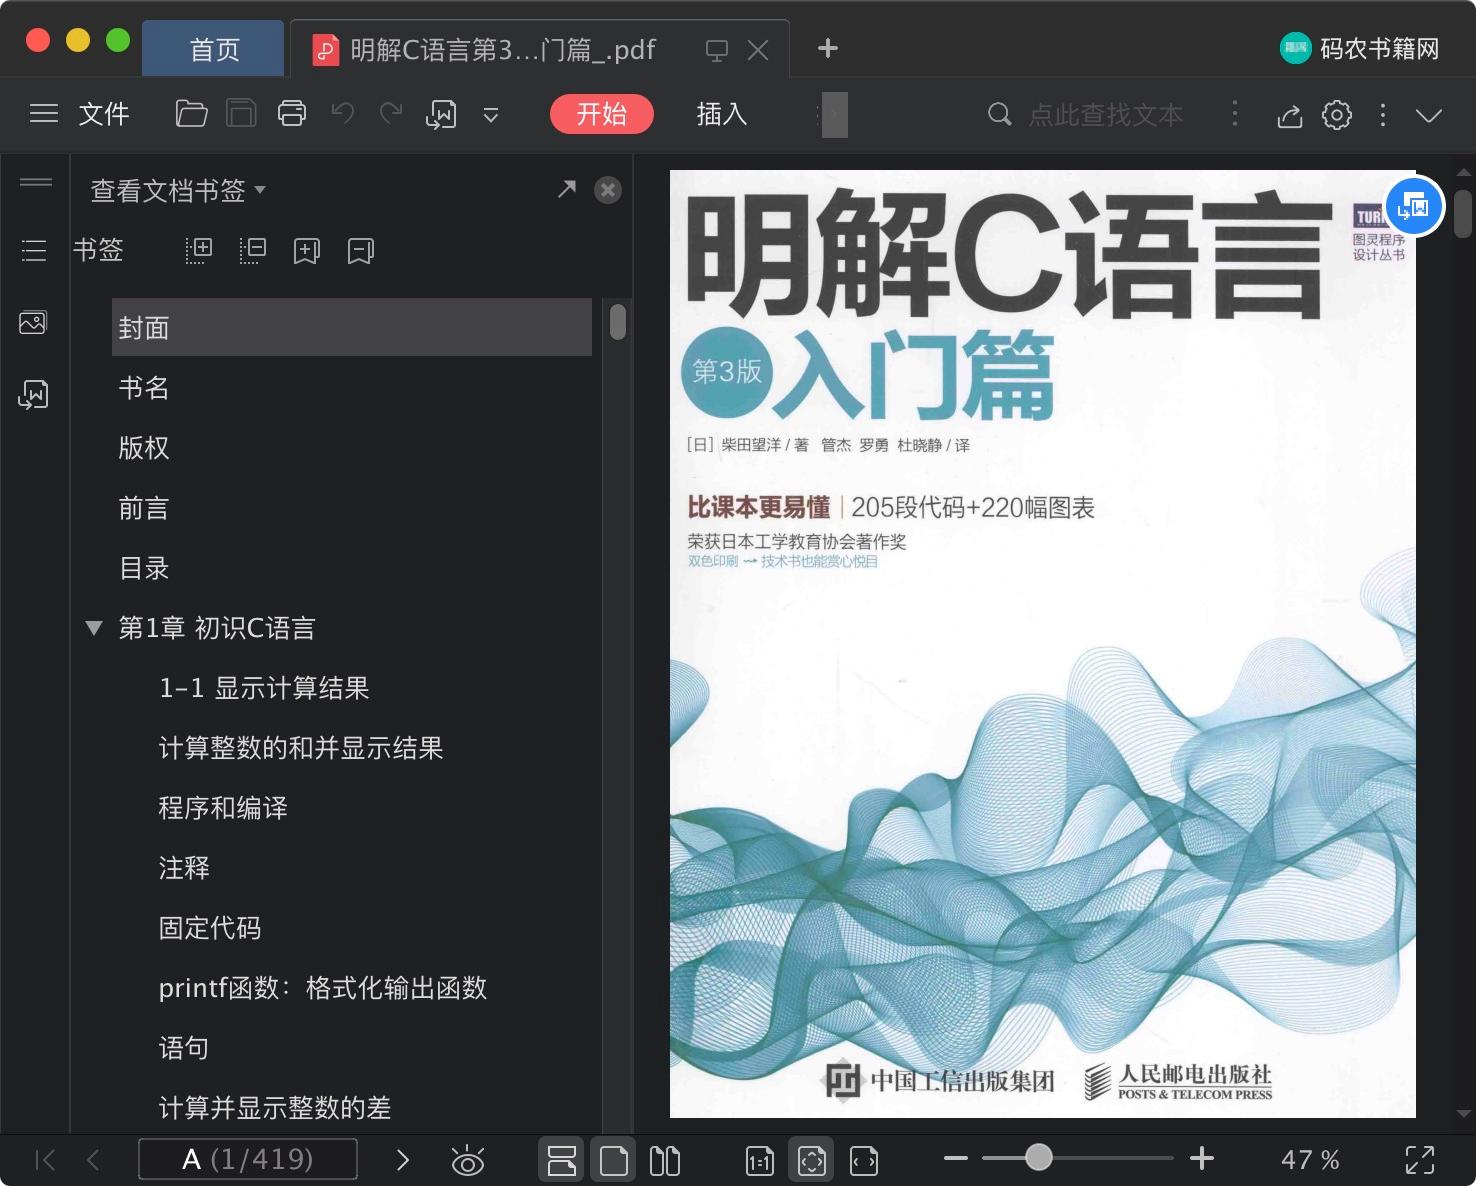This screenshot has width=1476, height=1186.
Task: Open the vertical dots more menu near settings
Action: pos(1383,115)
